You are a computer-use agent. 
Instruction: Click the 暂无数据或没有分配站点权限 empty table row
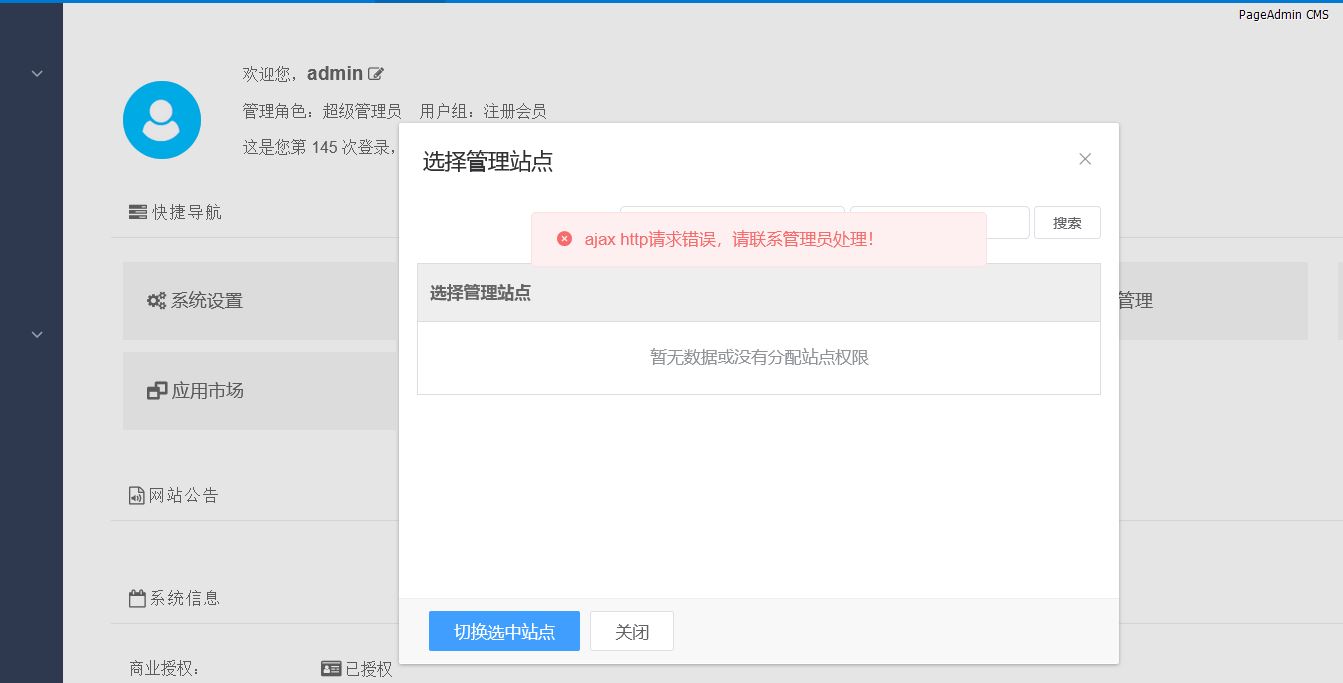tap(758, 358)
